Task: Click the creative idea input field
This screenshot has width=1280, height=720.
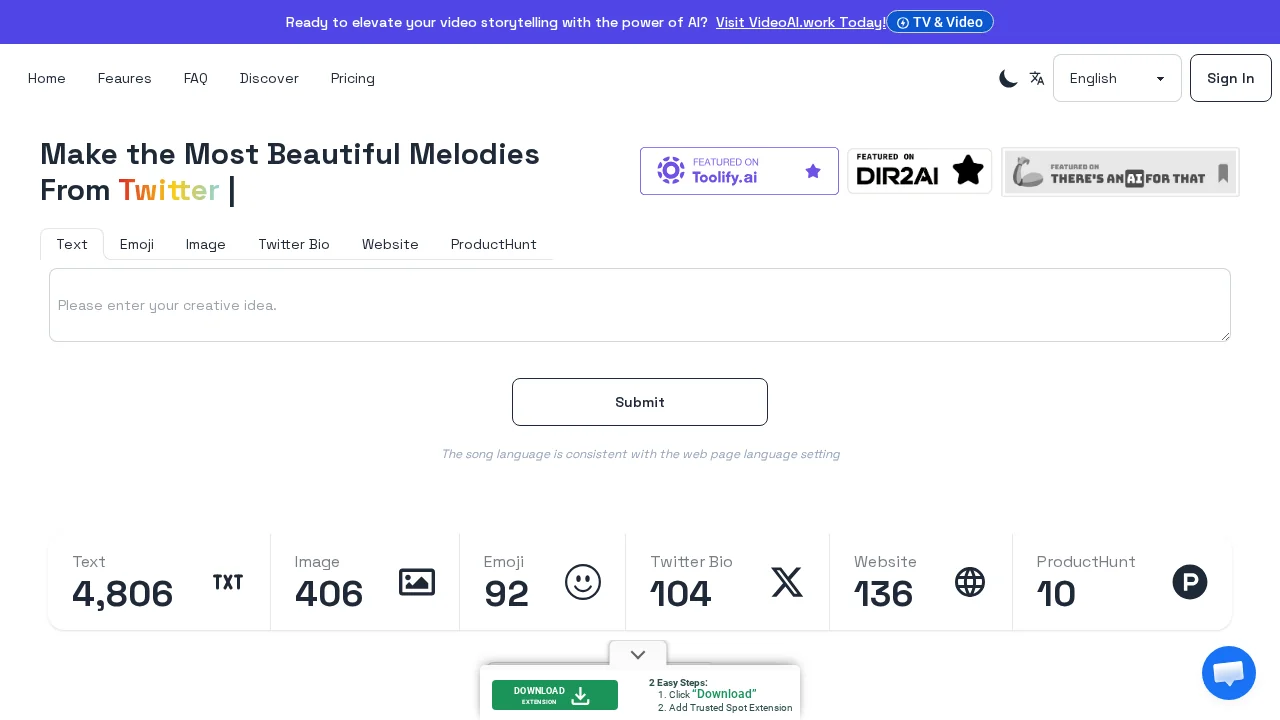Action: (640, 305)
